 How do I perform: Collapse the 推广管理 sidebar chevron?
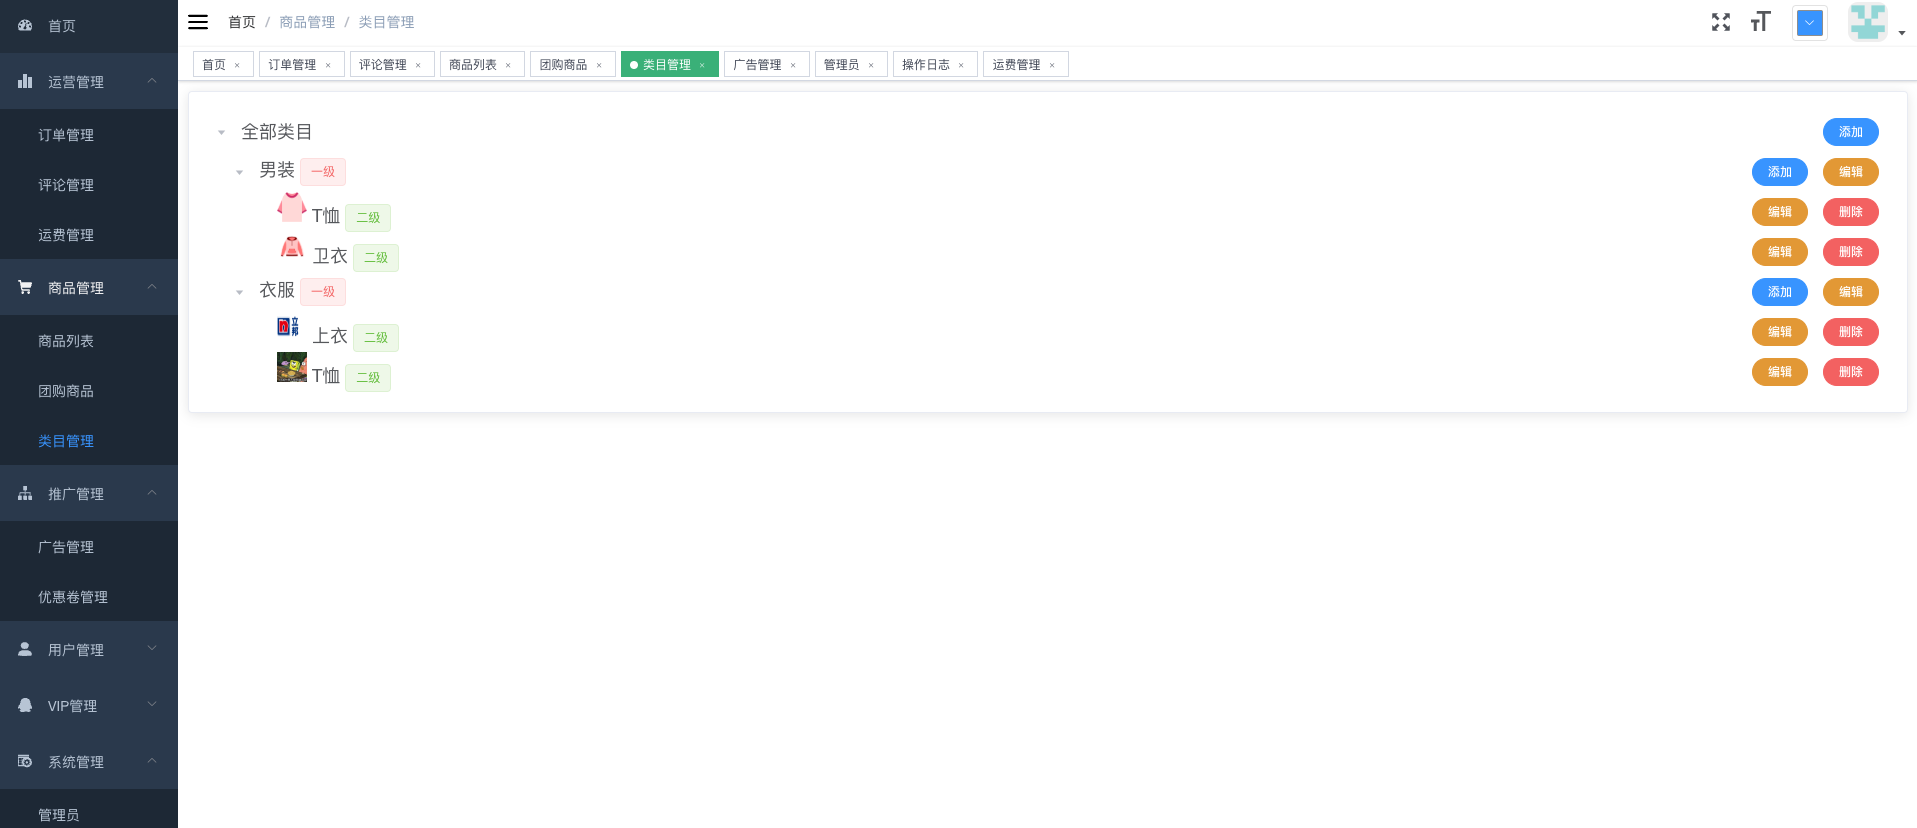[152, 492]
